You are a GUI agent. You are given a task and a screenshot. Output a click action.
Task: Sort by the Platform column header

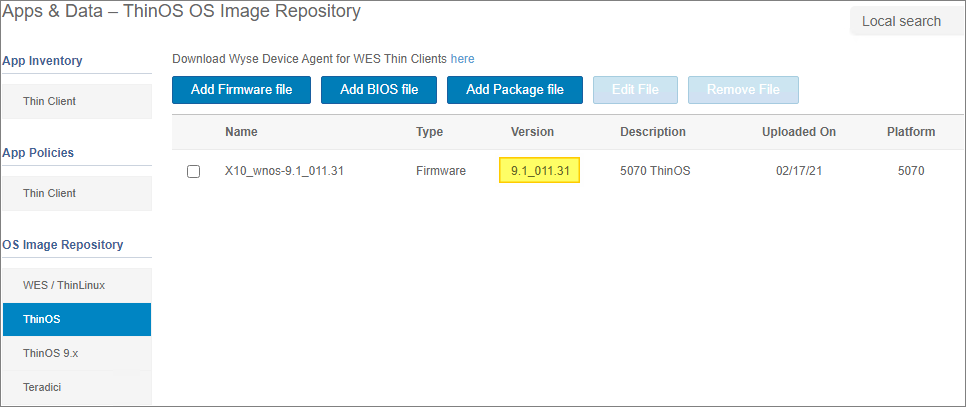[x=910, y=132]
